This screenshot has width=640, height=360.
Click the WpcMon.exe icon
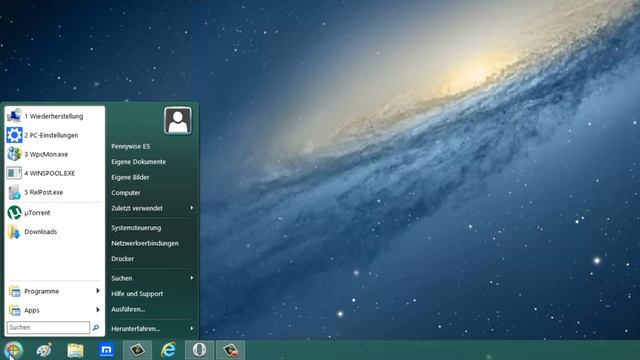[x=14, y=154]
